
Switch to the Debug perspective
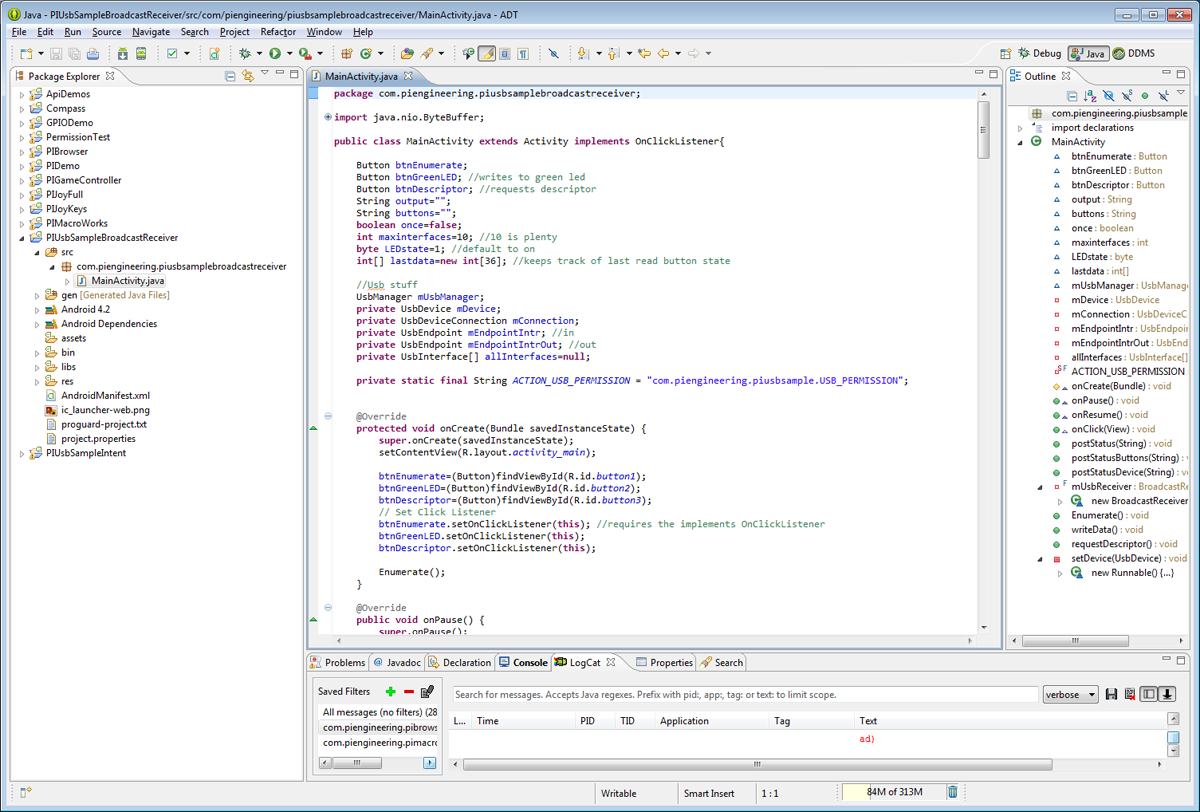click(x=1039, y=54)
